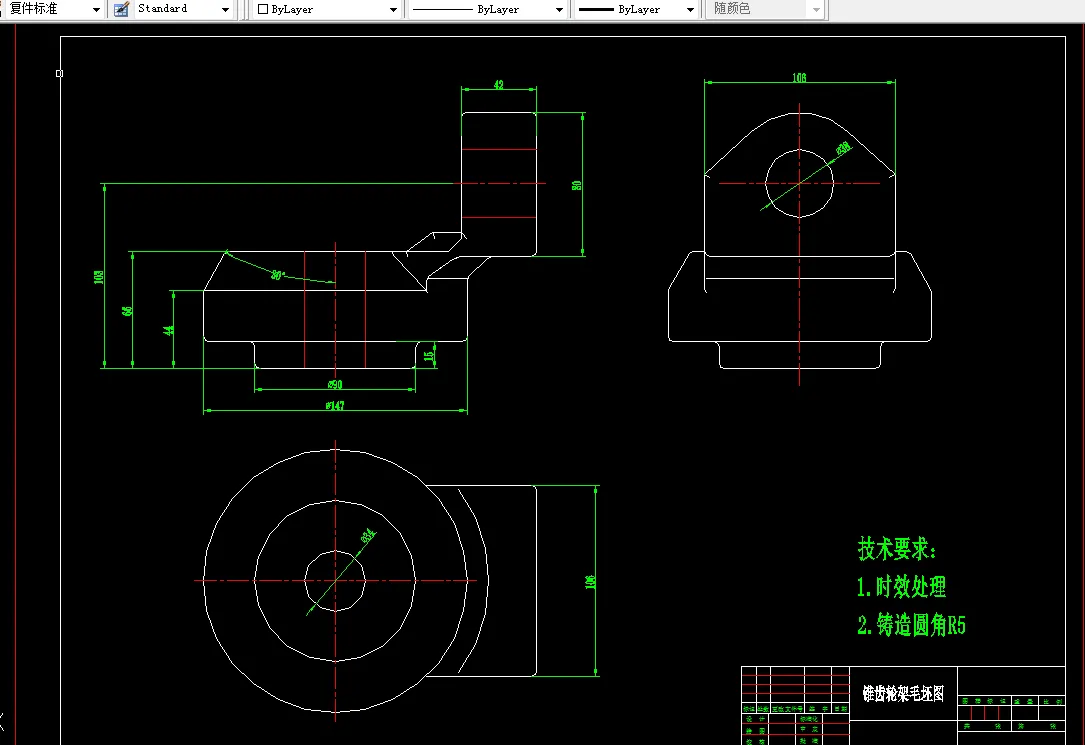Click the 随颜色 plot style dropdown
Viewport: 1085px width, 745px height.
point(765,10)
